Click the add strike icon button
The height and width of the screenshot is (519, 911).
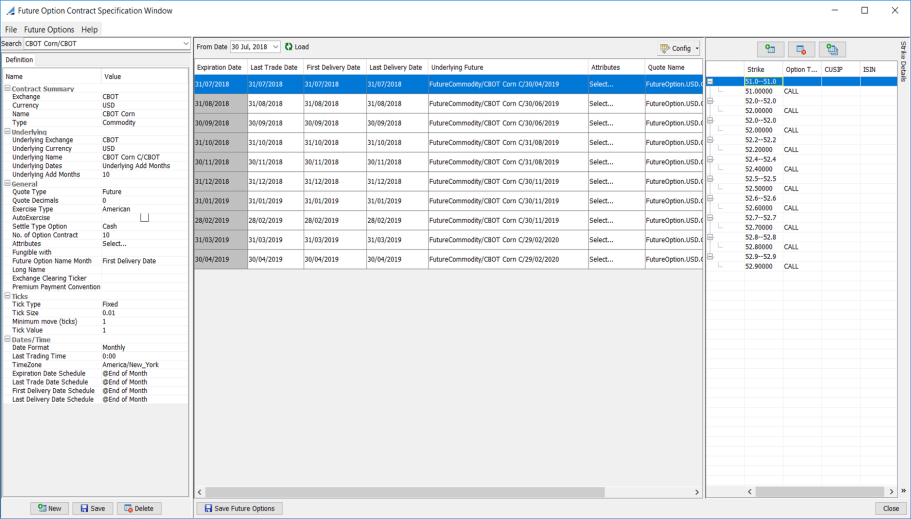coord(770,49)
